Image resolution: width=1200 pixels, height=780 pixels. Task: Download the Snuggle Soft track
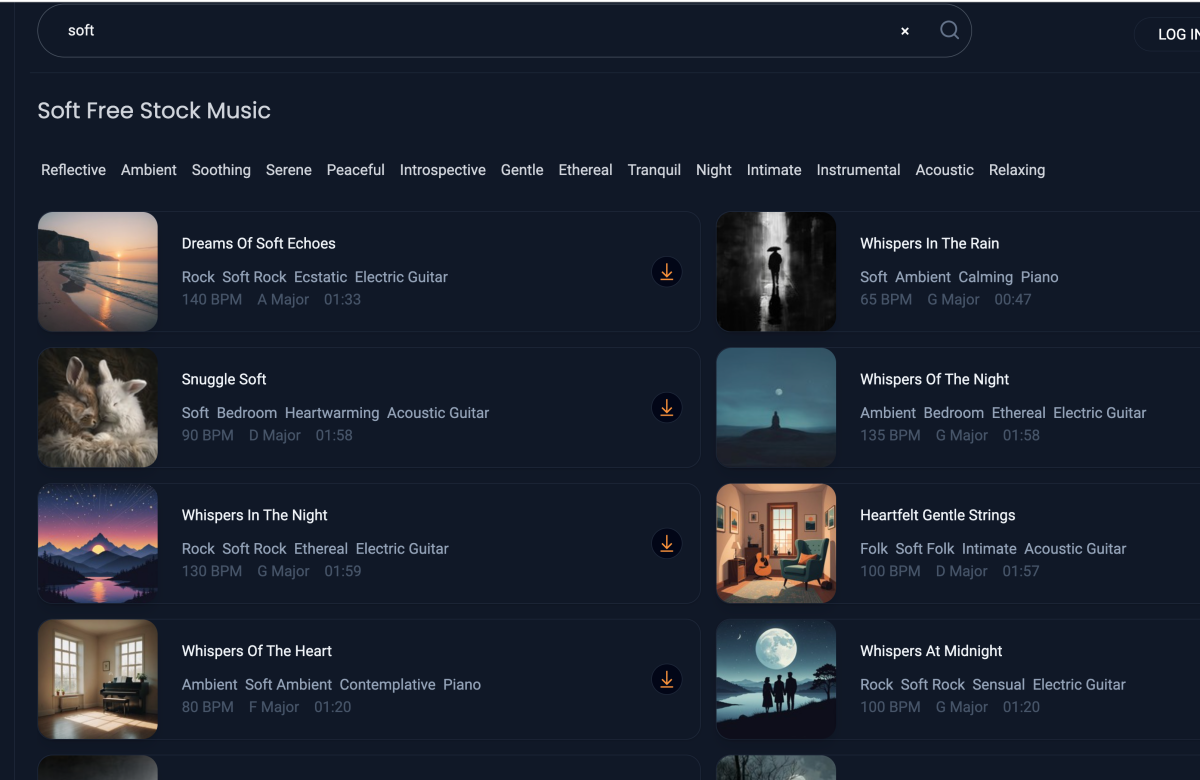click(667, 407)
